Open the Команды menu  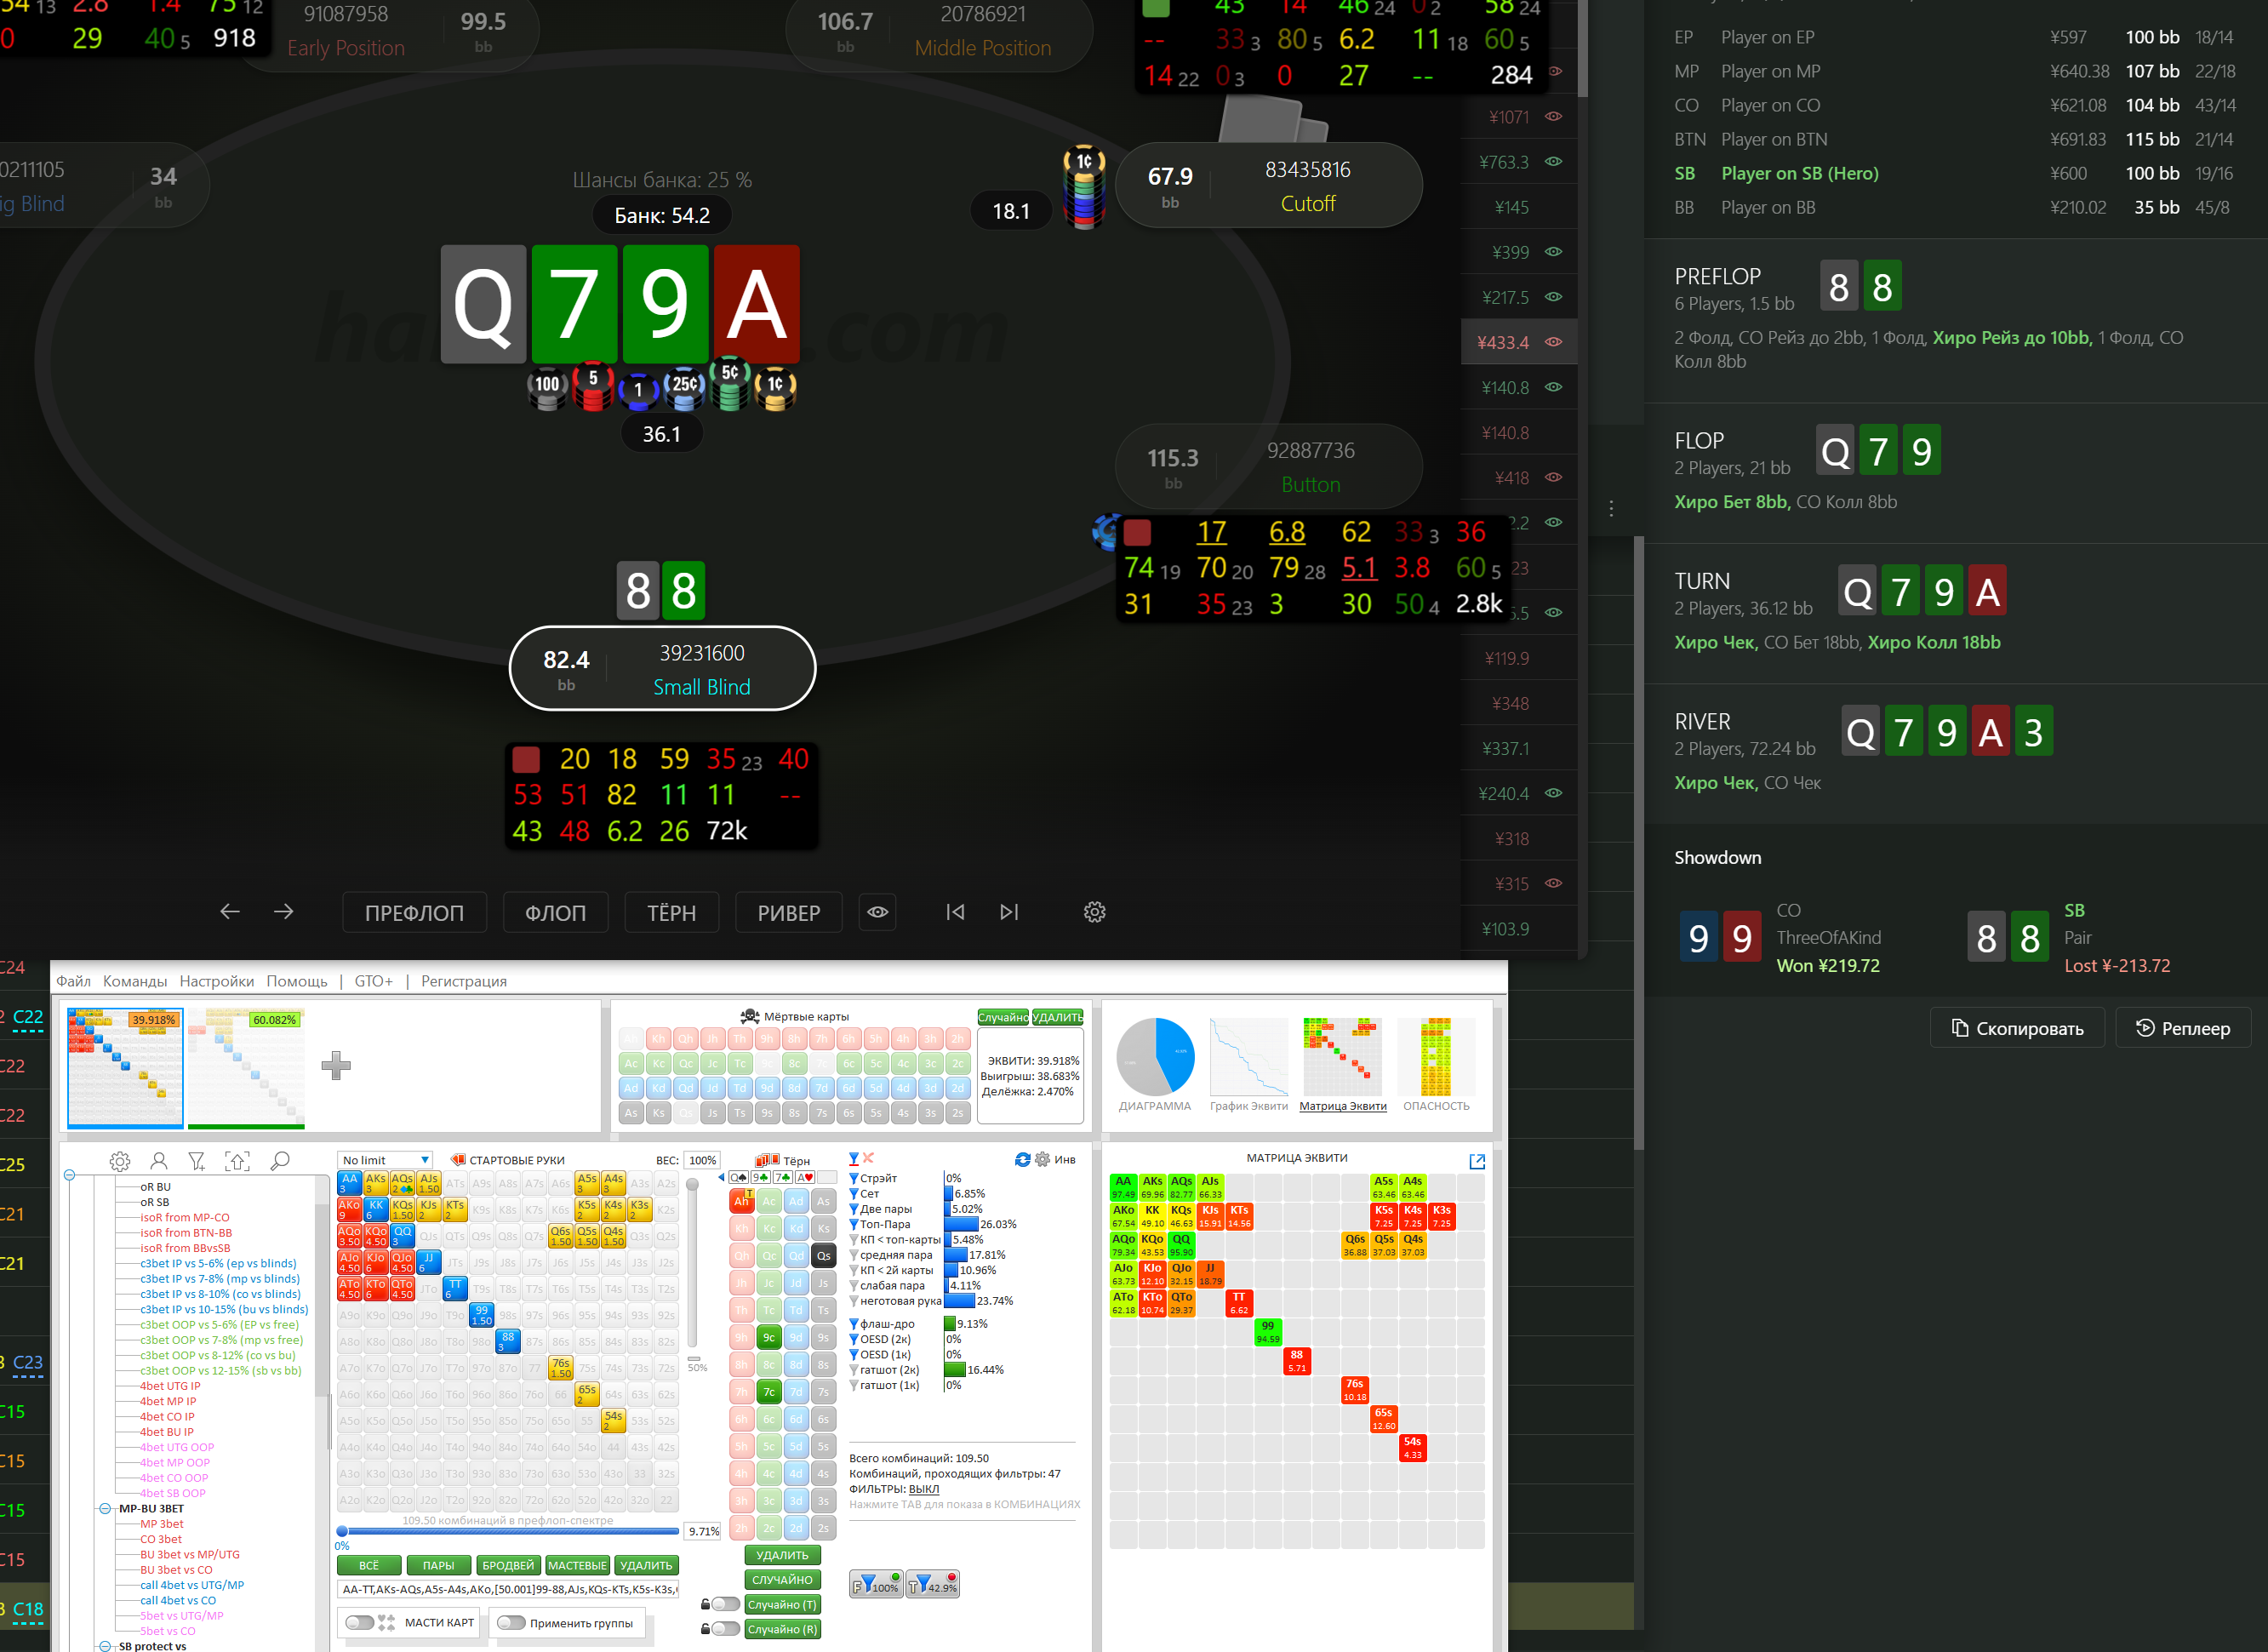[x=135, y=981]
